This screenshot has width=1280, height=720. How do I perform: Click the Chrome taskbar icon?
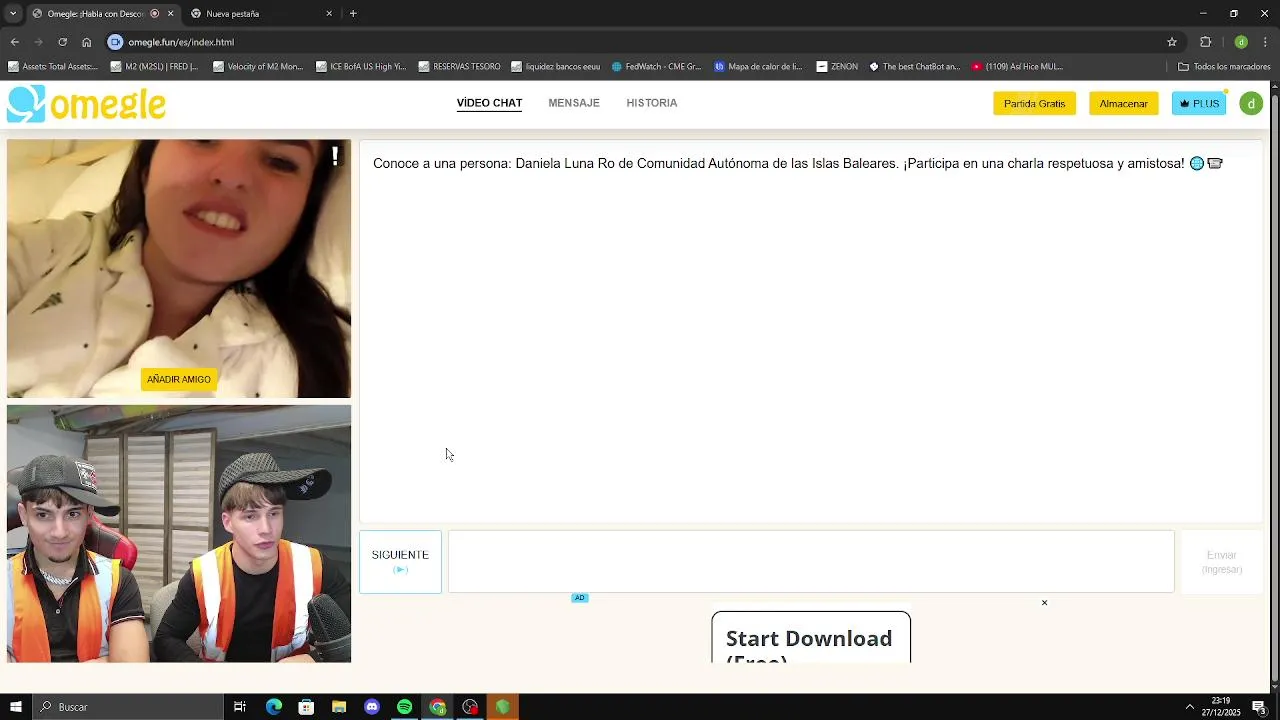click(437, 707)
